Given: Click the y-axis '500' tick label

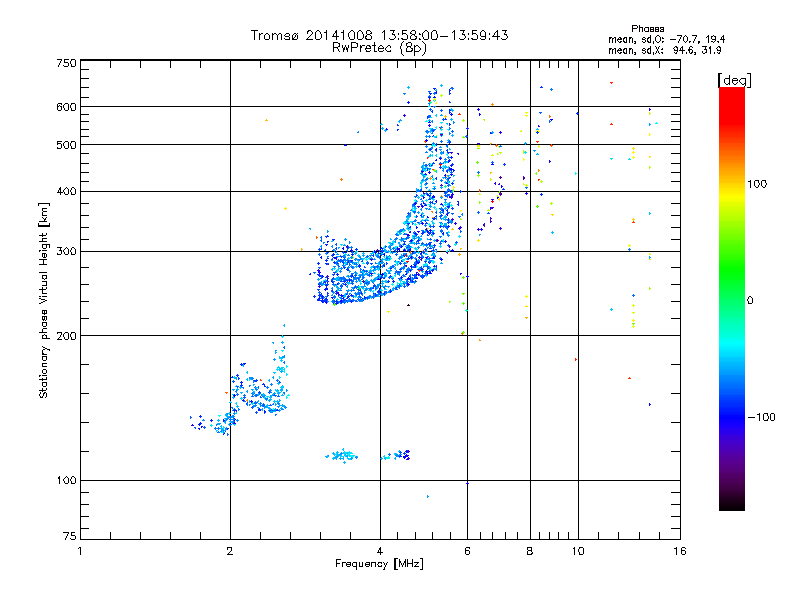Looking at the screenshot, I should (x=66, y=145).
